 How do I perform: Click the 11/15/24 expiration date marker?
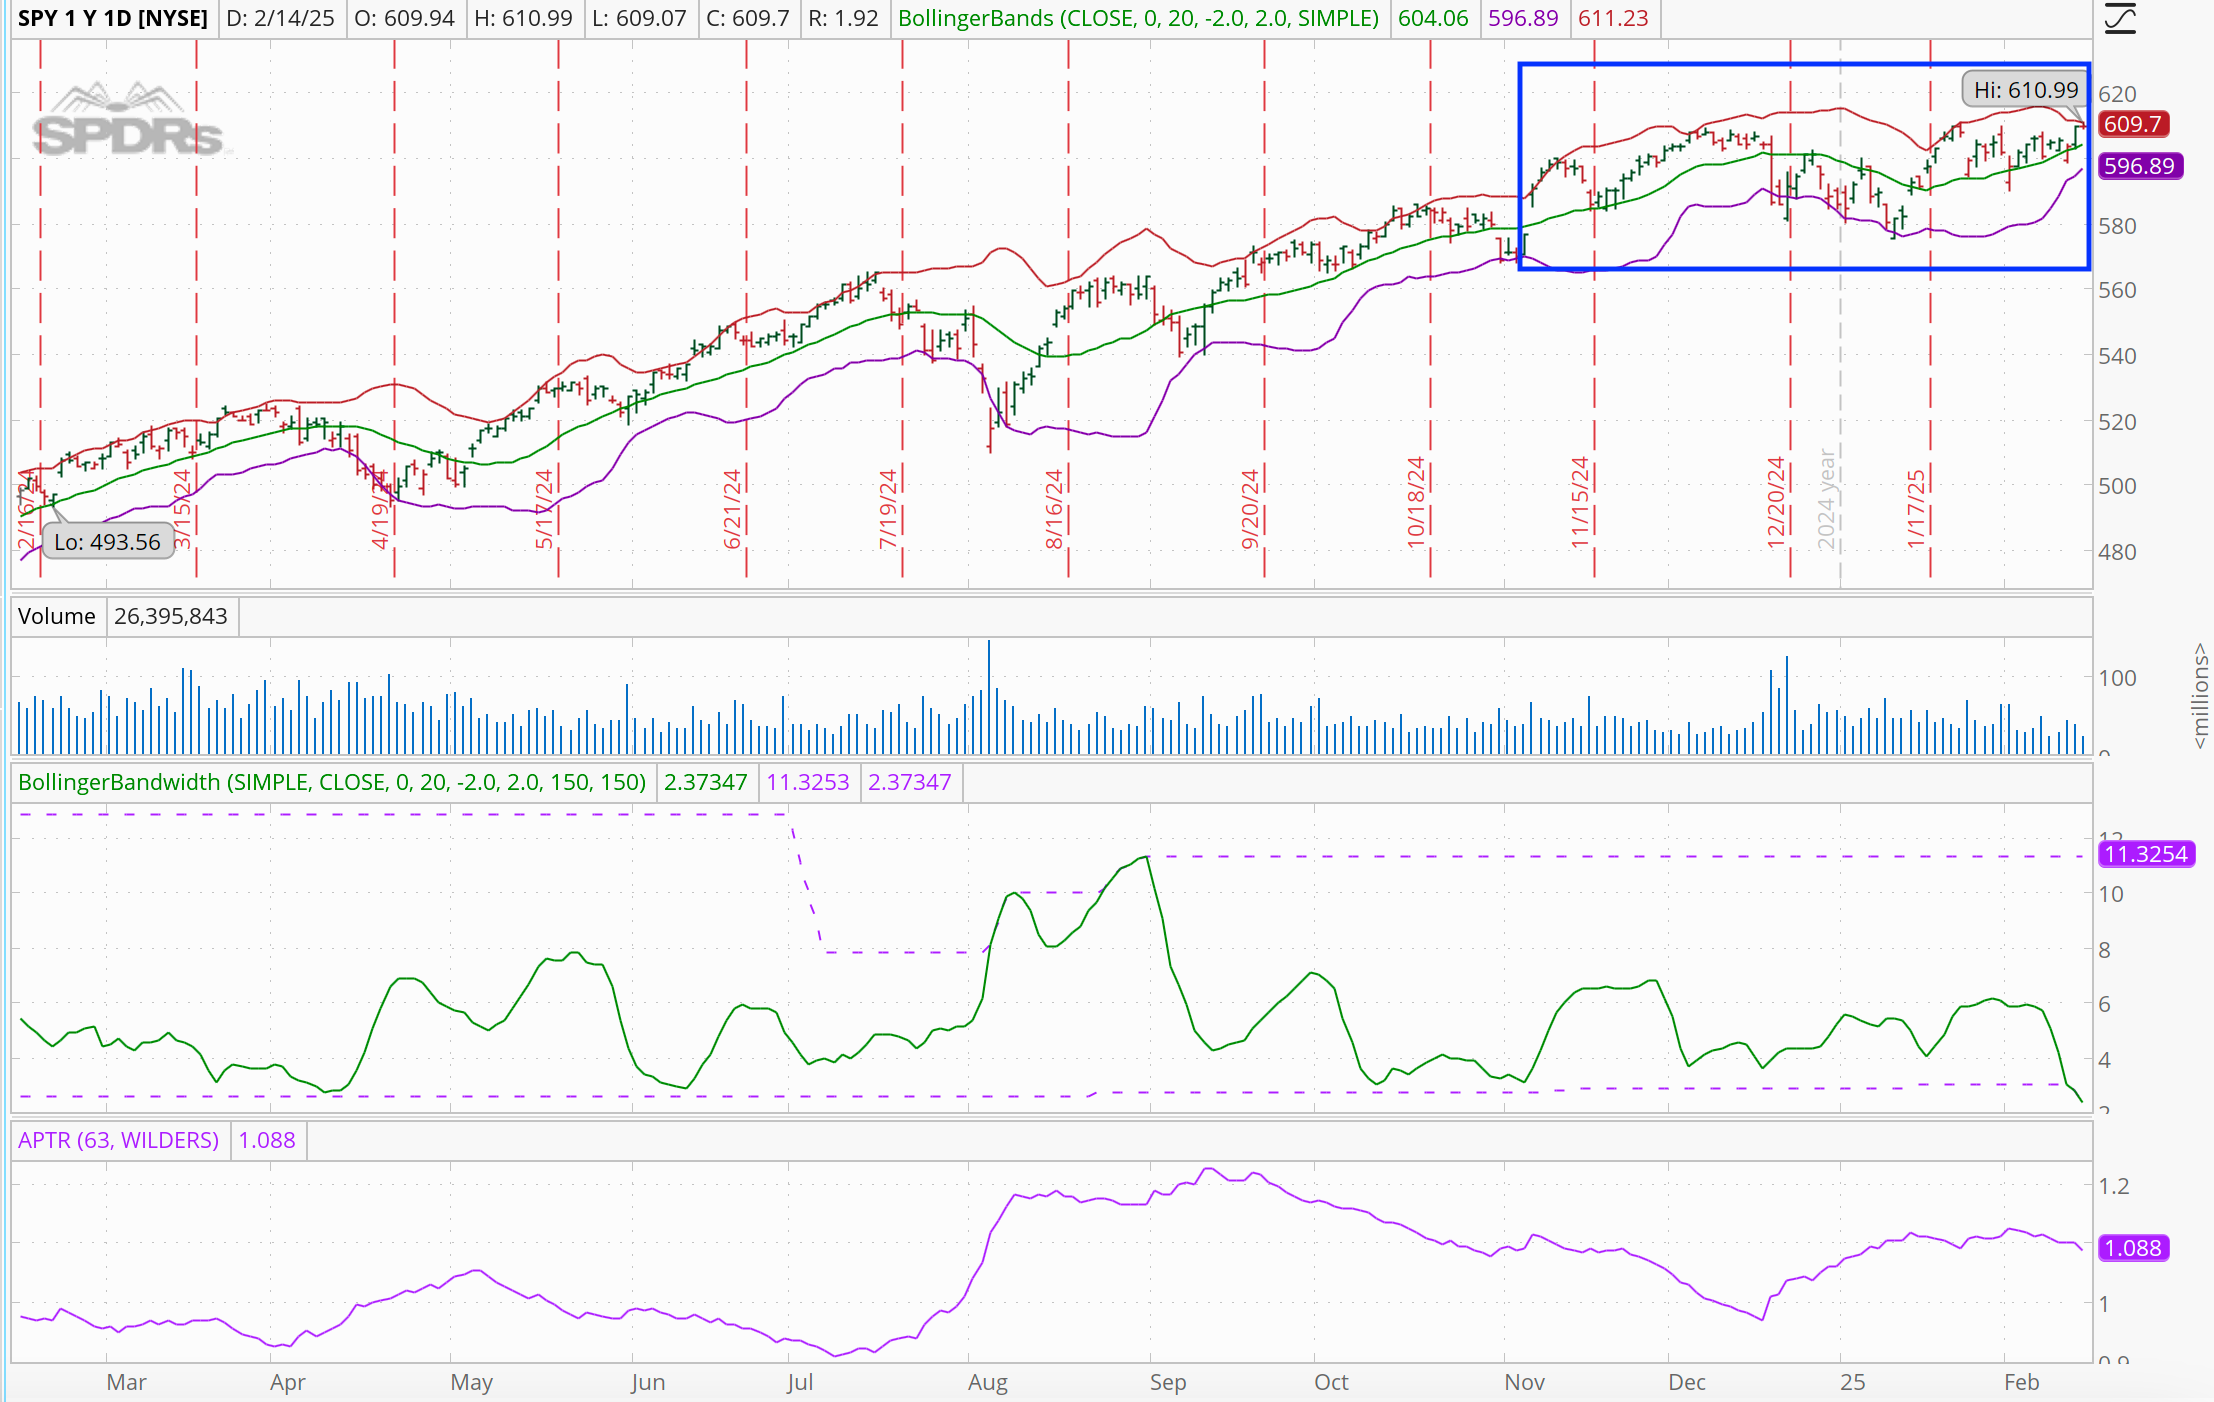pyautogui.click(x=1579, y=502)
